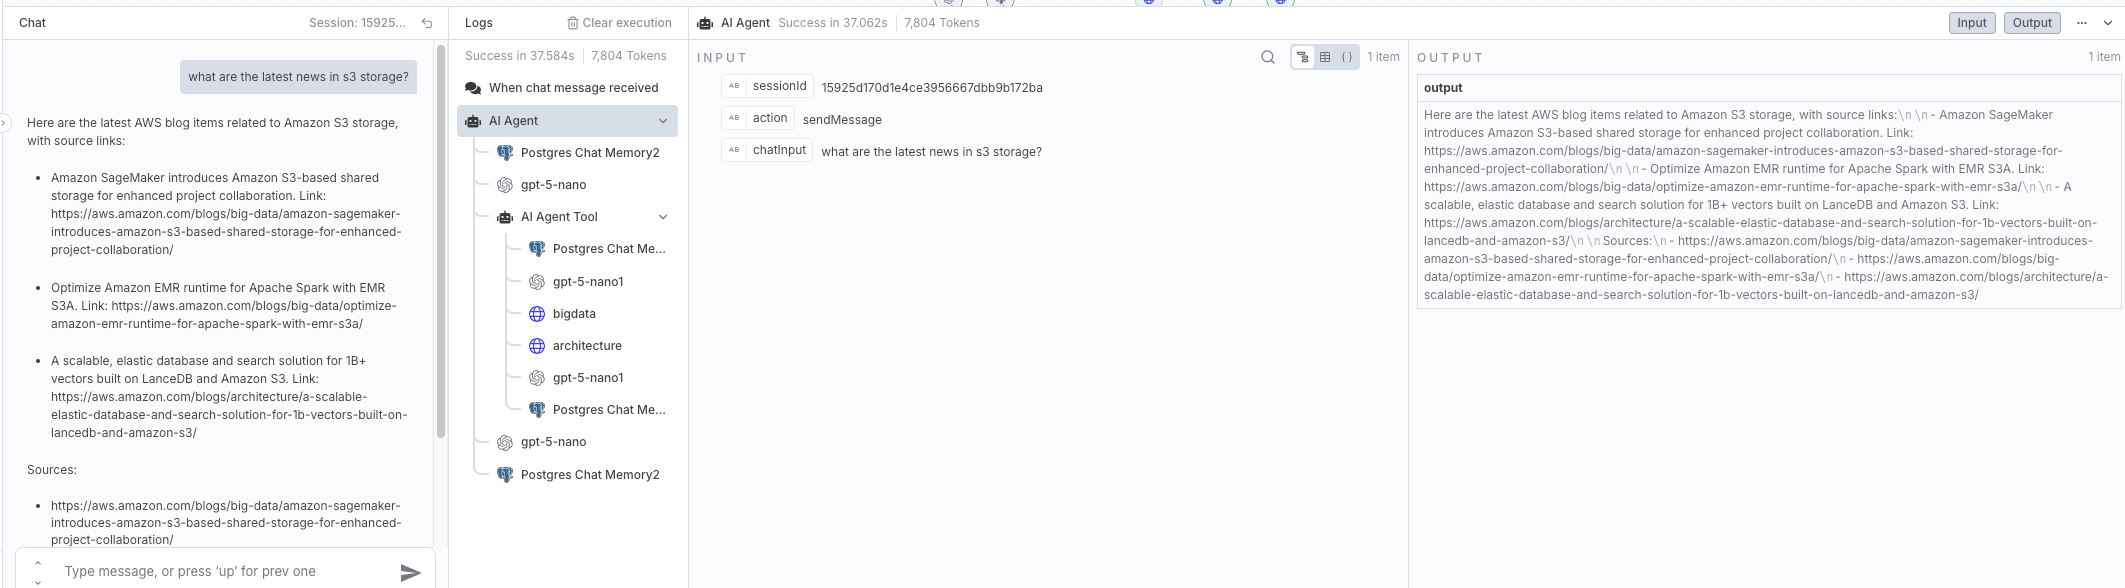The image size is (2125, 588).
Task: Select the chatInput field label
Action: 779,151
